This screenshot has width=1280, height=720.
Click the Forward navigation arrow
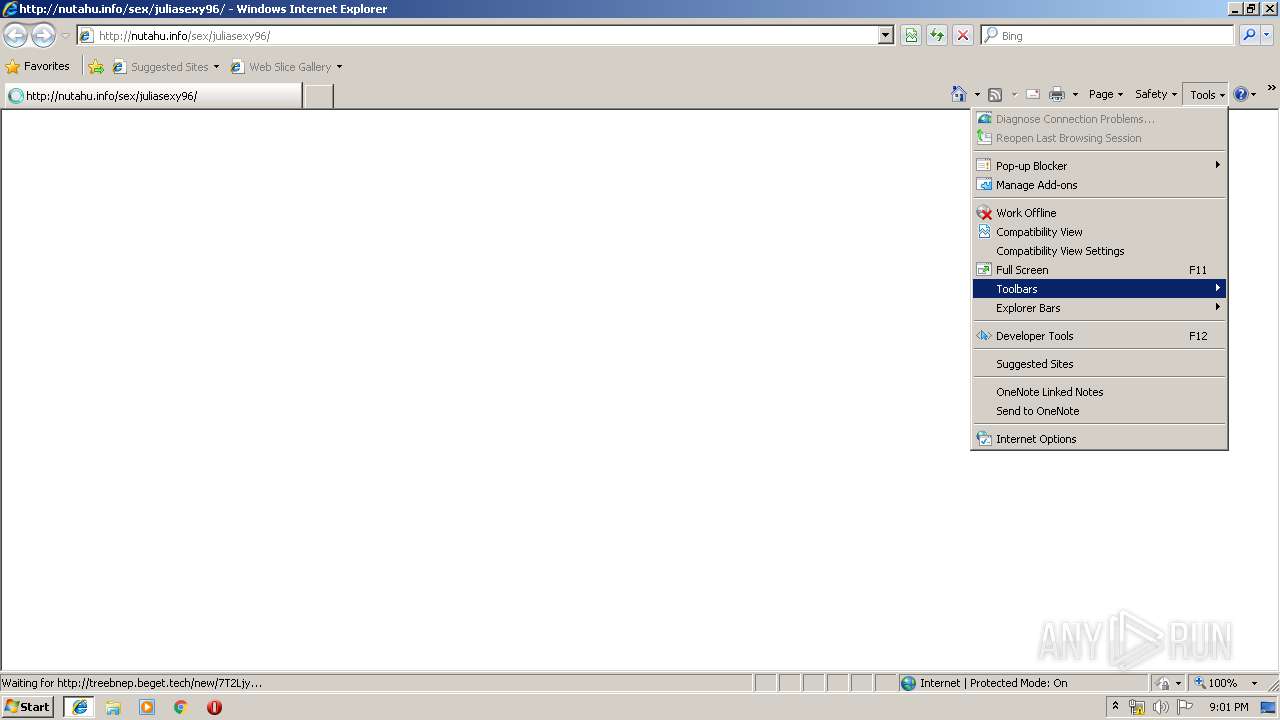[x=43, y=36]
